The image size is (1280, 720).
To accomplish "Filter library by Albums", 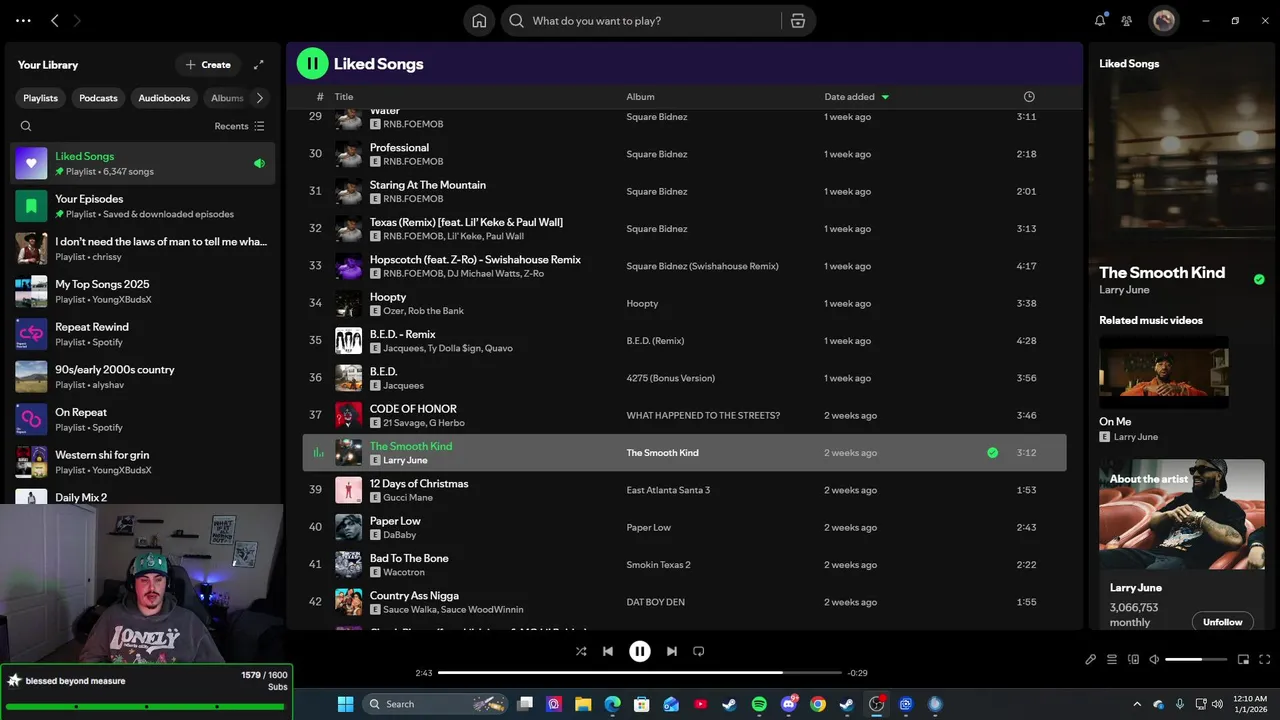I will (x=227, y=98).
